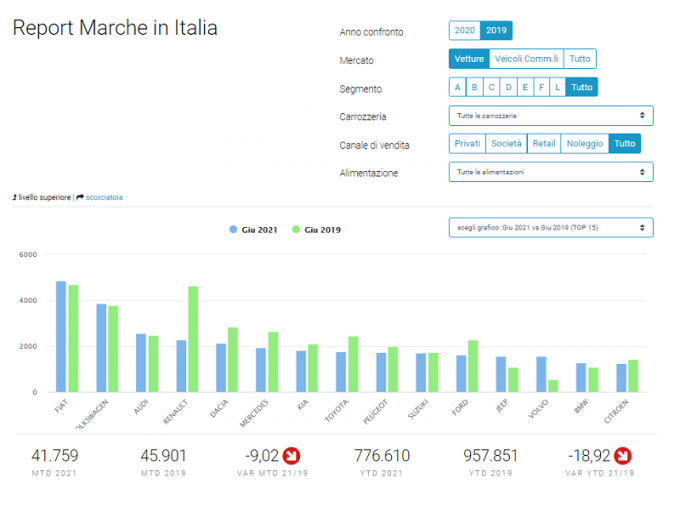The height and width of the screenshot is (512, 680).
Task: Select segment L
Action: (x=557, y=87)
